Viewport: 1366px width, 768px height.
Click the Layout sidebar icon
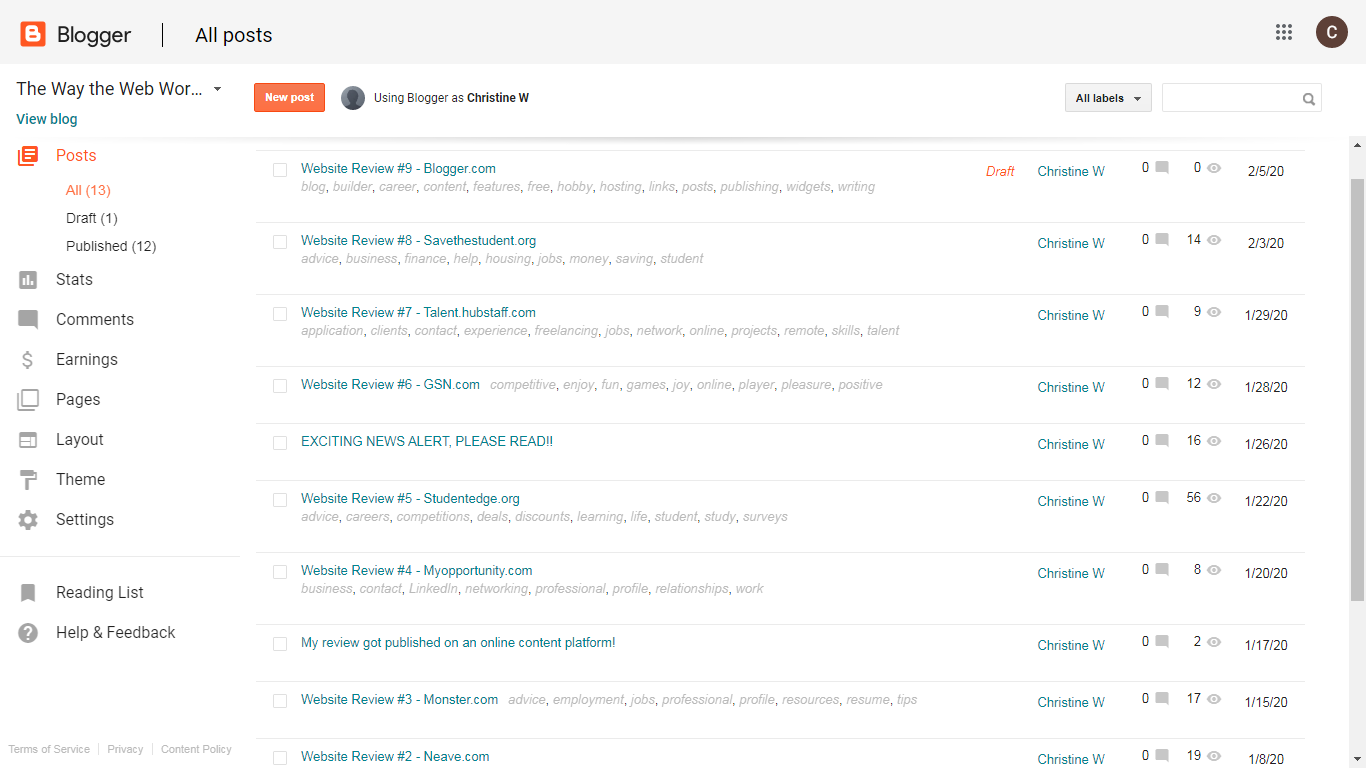click(28, 440)
